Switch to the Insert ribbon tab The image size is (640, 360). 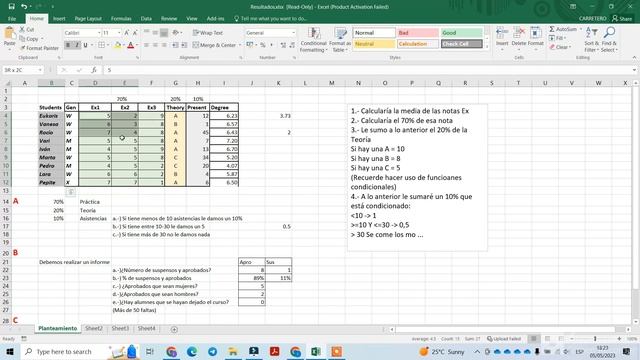[x=59, y=18]
